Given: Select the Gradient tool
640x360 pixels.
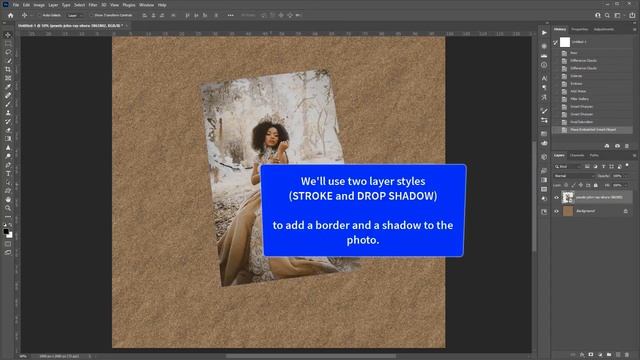Looking at the screenshot, I should [x=8, y=139].
